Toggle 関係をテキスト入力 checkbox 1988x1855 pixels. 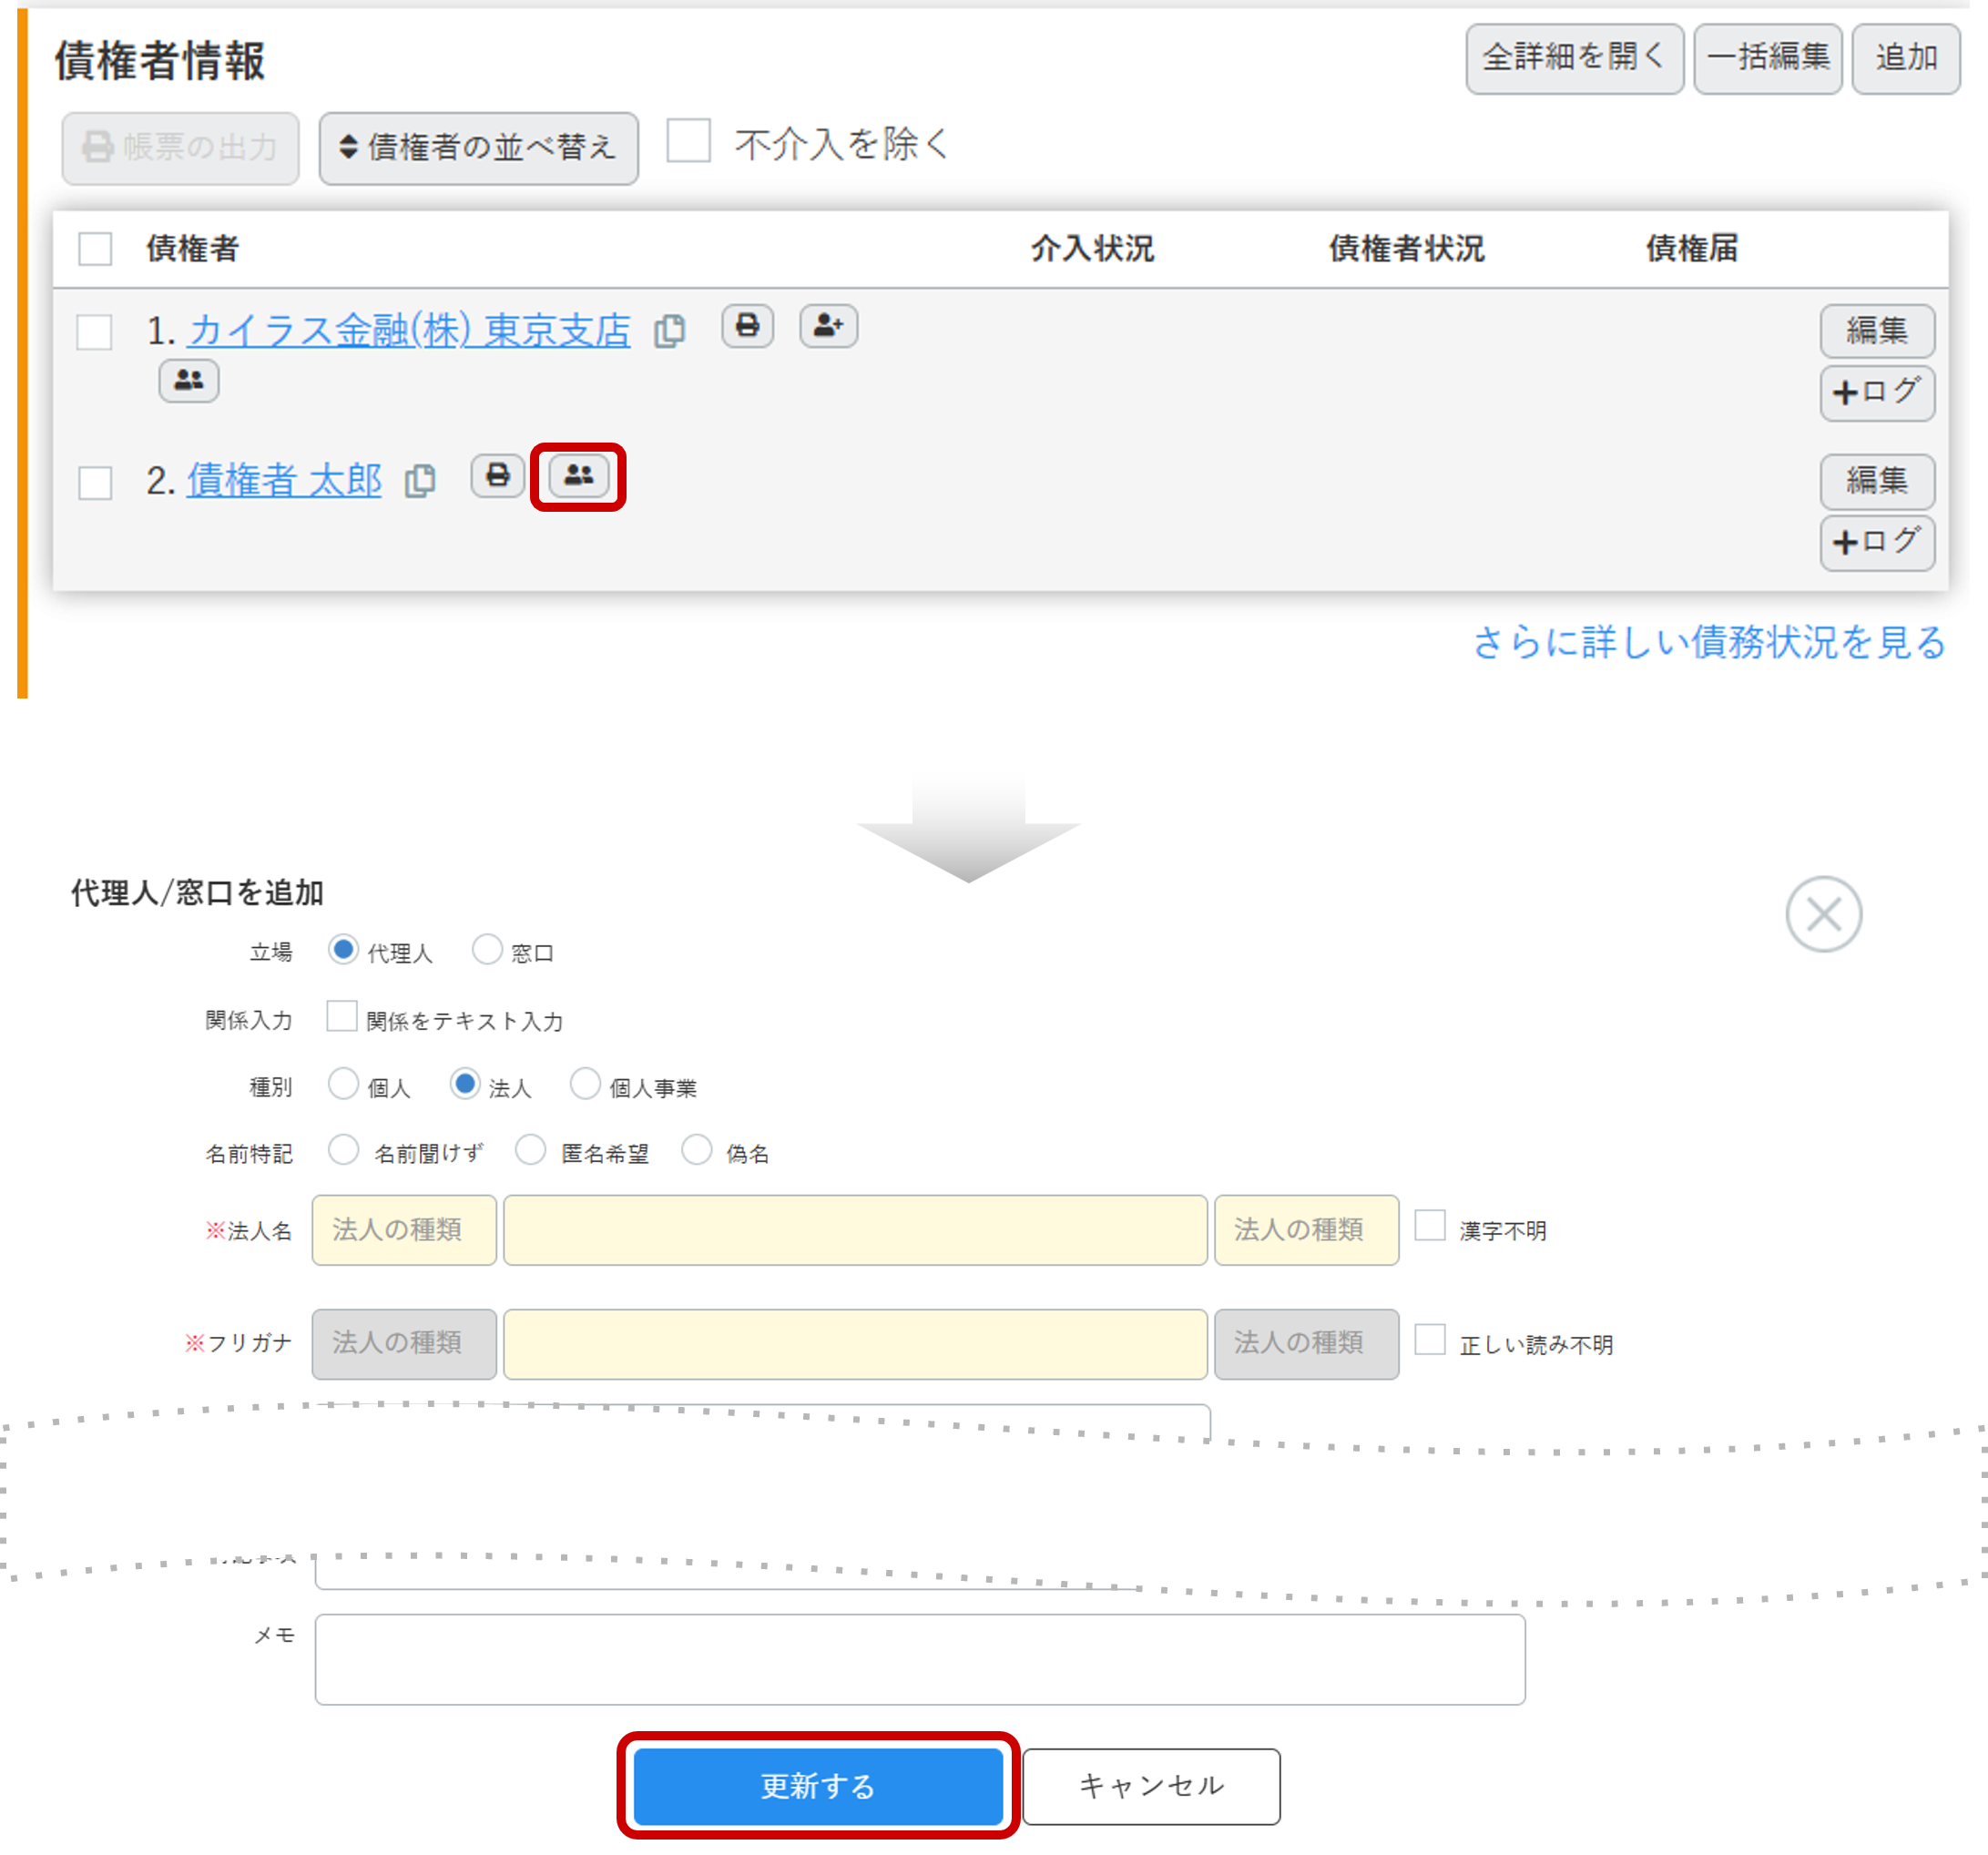tap(342, 1016)
